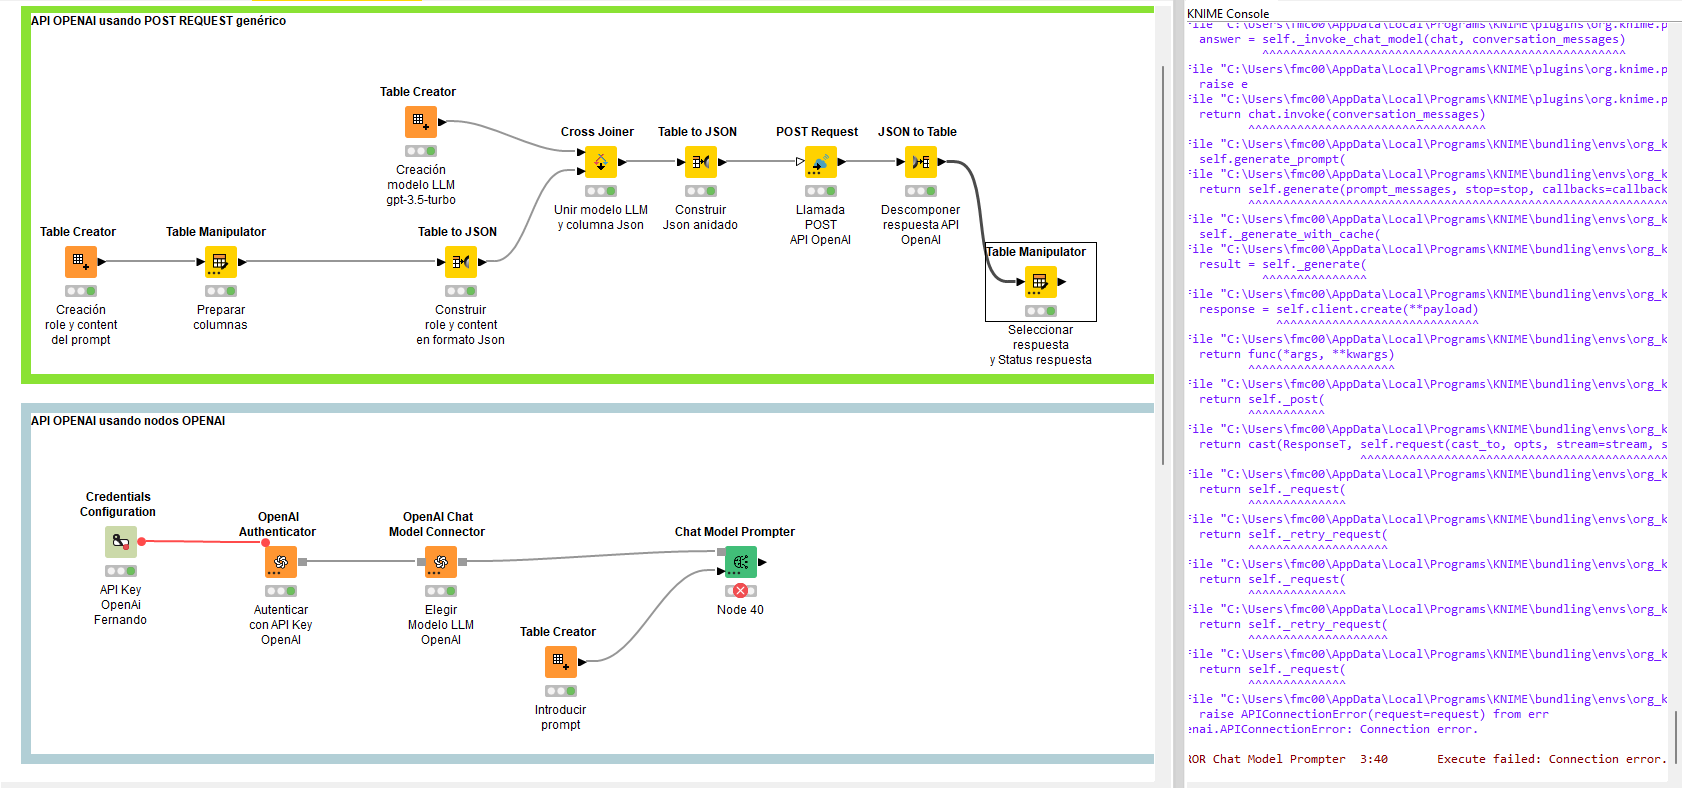
Task: Click label 'Descomponer respuesta API OpenAI'
Action: (x=920, y=225)
